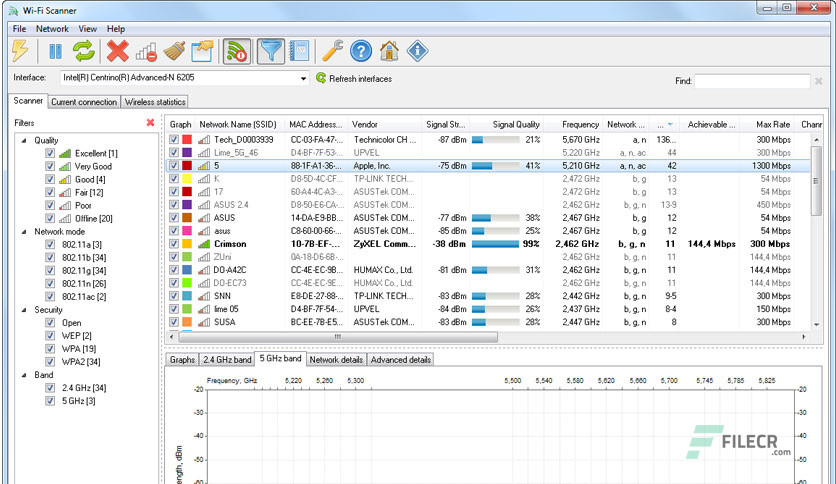The width and height of the screenshot is (836, 484).
Task: Uncheck the Offline [20] filter checkbox
Action: (50, 219)
